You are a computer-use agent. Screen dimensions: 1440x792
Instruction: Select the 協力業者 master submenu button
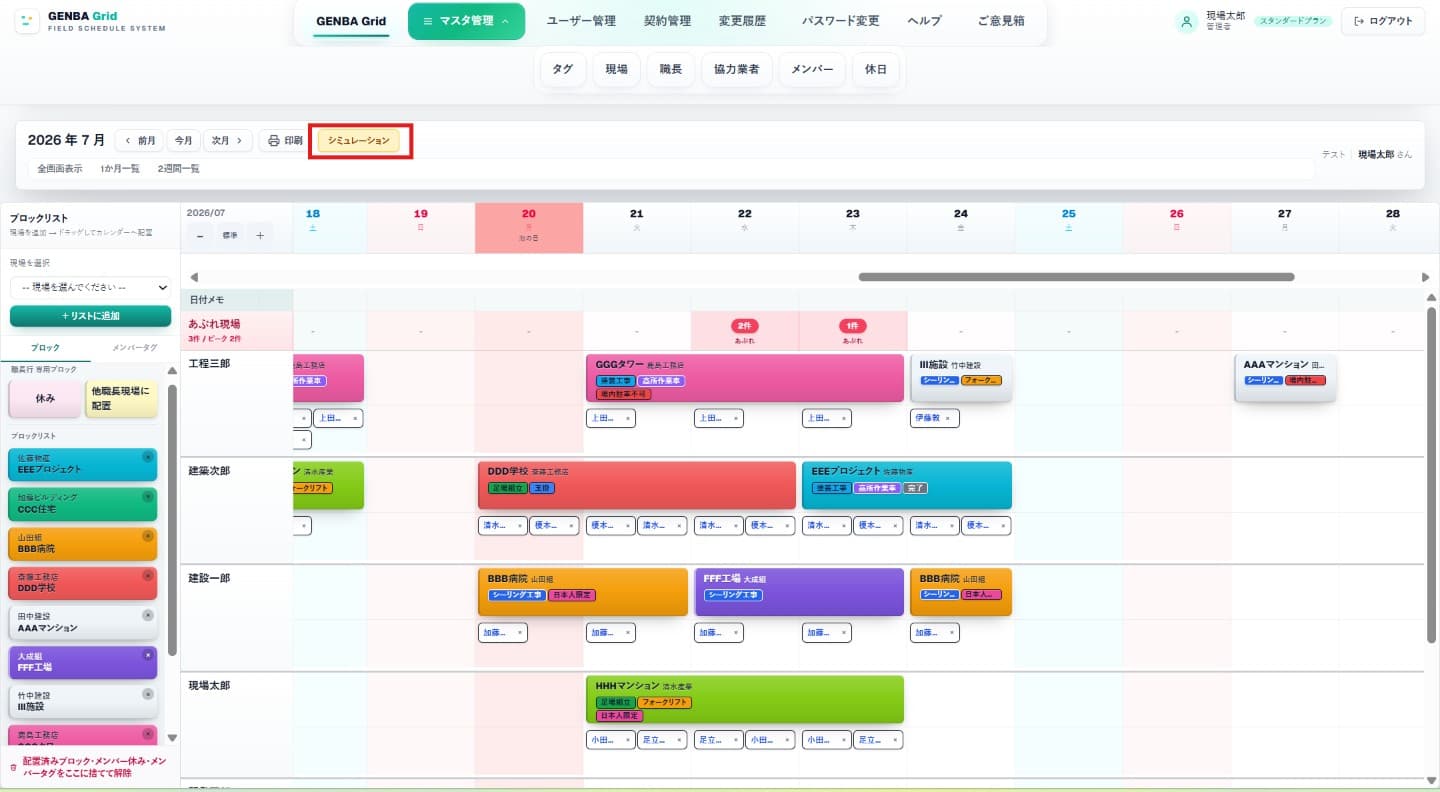point(737,70)
